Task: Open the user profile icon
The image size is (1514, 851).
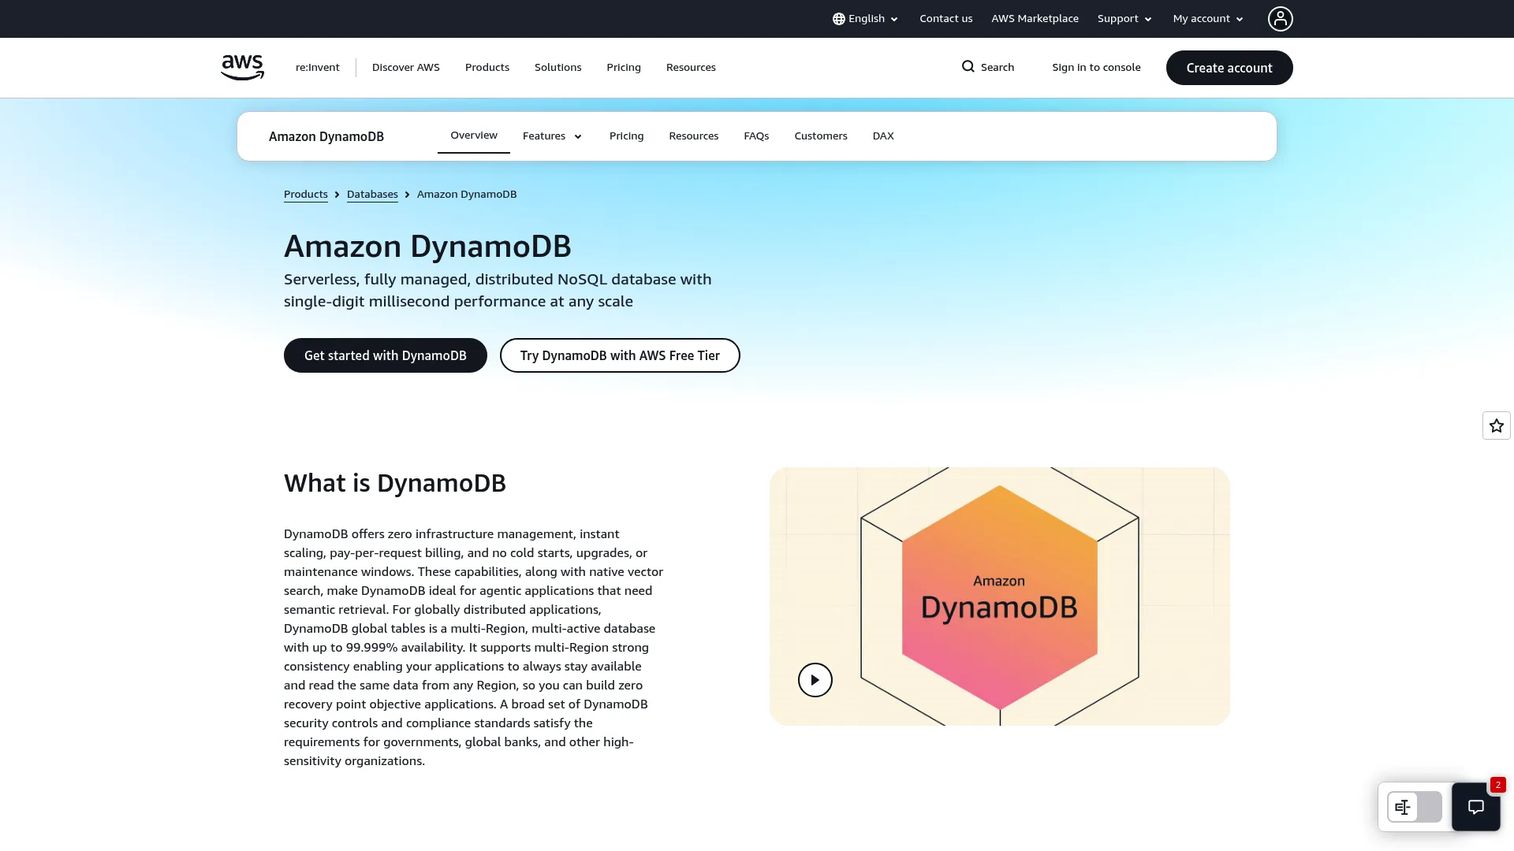Action: point(1280,18)
